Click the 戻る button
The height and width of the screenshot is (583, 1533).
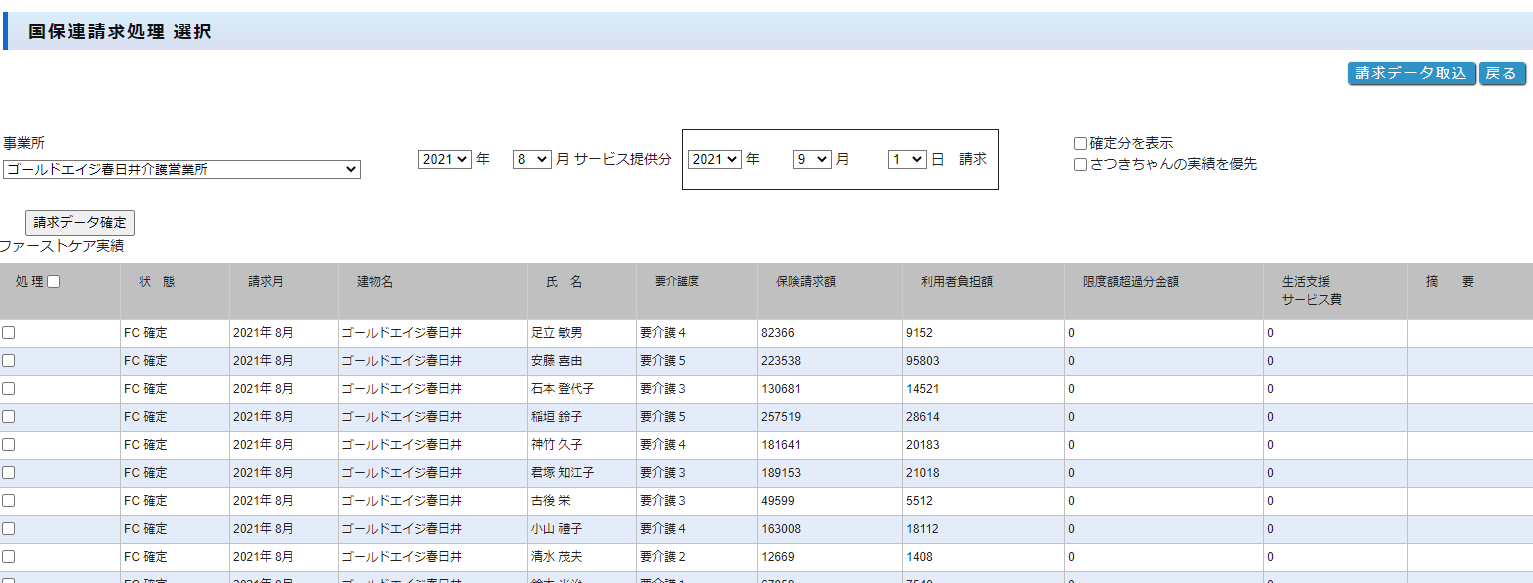coord(1502,73)
